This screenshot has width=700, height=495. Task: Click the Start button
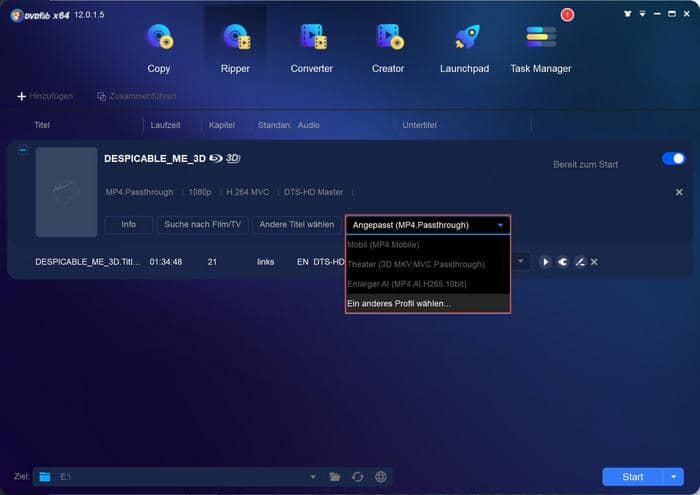pyautogui.click(x=633, y=477)
